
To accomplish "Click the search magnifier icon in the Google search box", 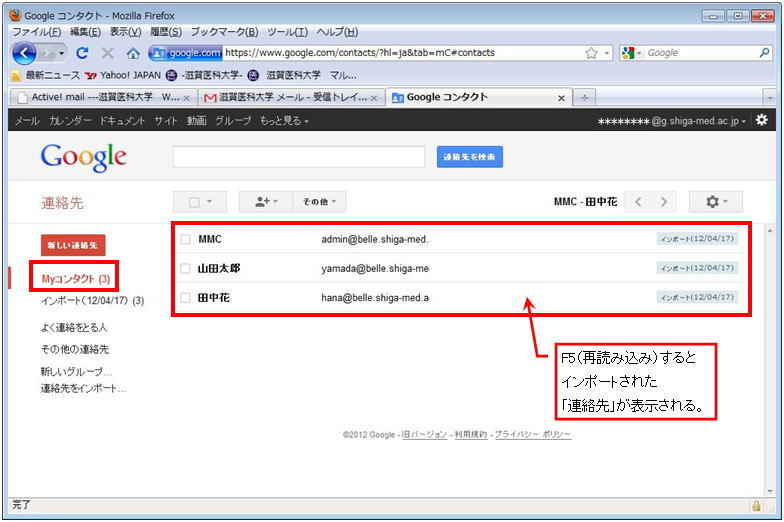I will click(764, 52).
